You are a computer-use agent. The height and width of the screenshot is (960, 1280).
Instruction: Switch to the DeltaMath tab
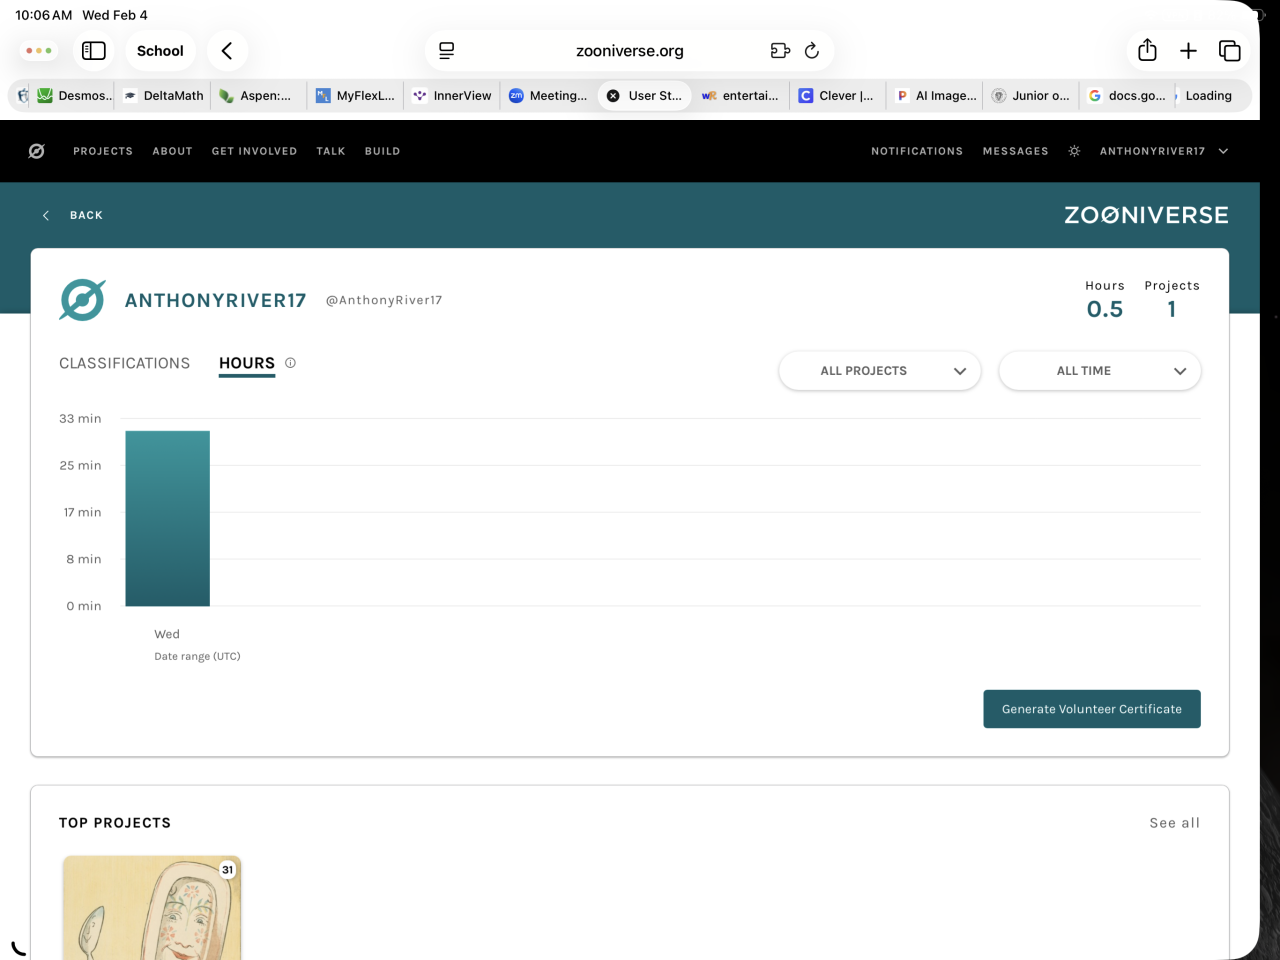(164, 96)
